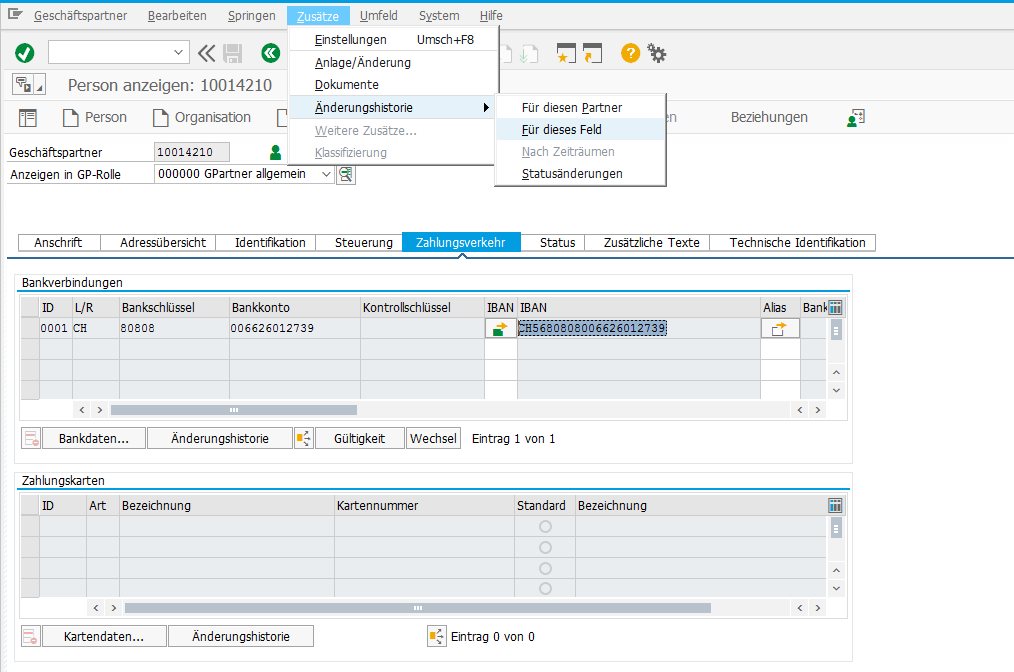The height and width of the screenshot is (672, 1014).
Task: Click the IBAN arrow icon in row 0001
Action: pos(500,328)
